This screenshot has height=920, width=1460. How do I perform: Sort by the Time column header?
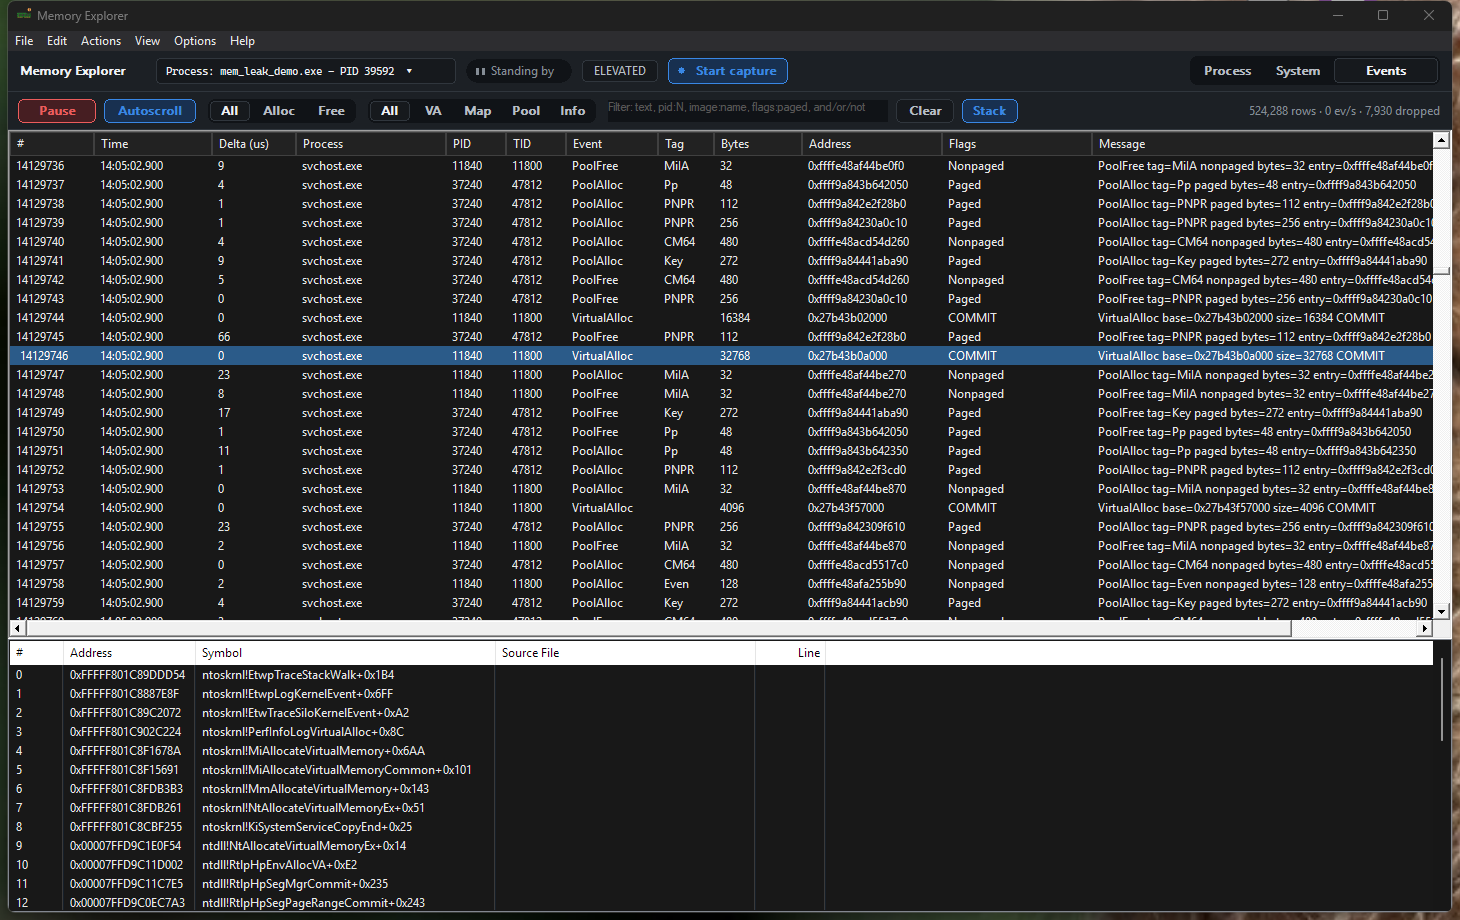coord(152,144)
